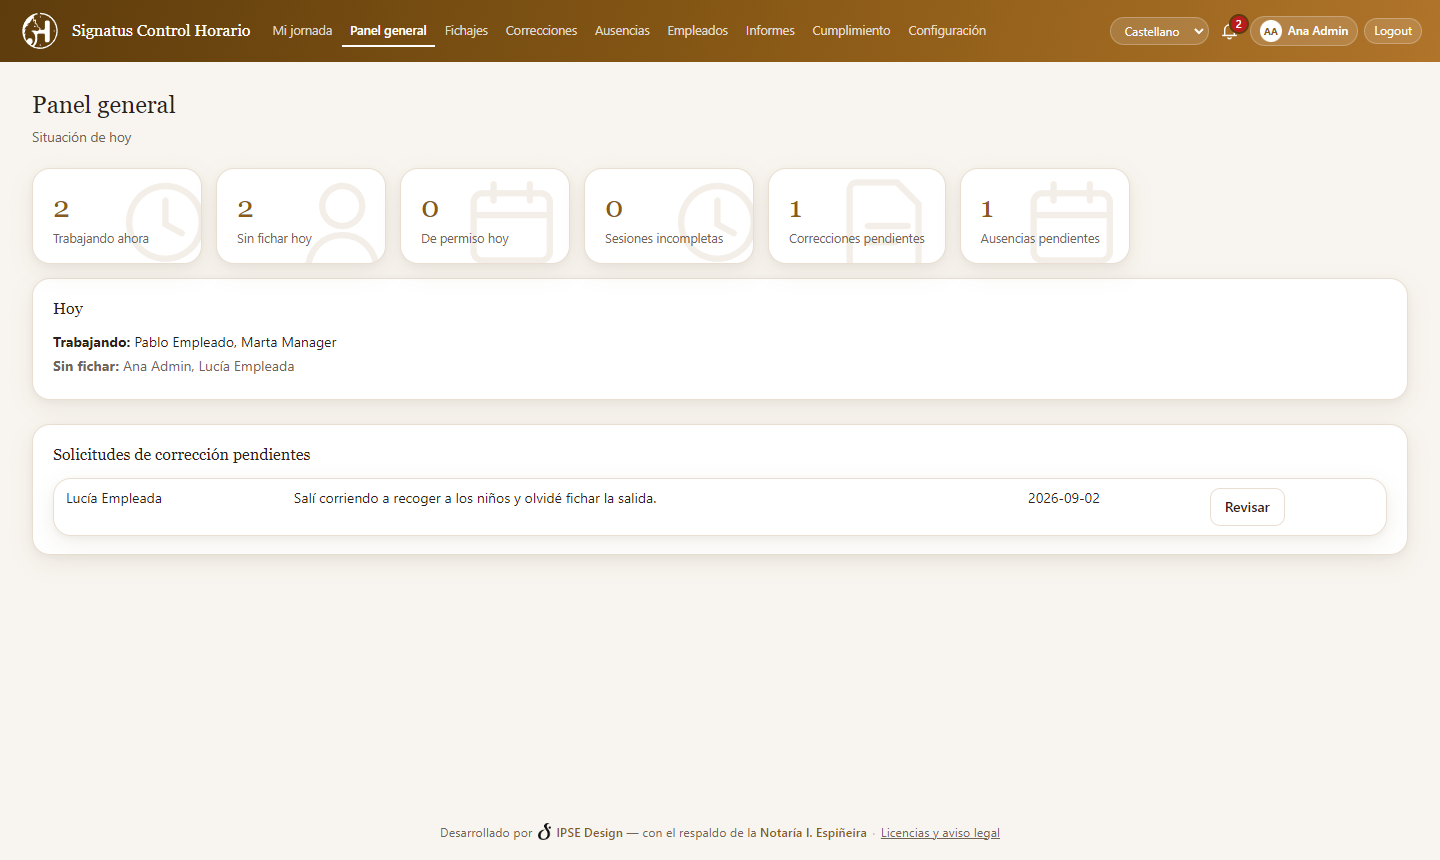Open the Castellano language dropdown

tap(1159, 31)
